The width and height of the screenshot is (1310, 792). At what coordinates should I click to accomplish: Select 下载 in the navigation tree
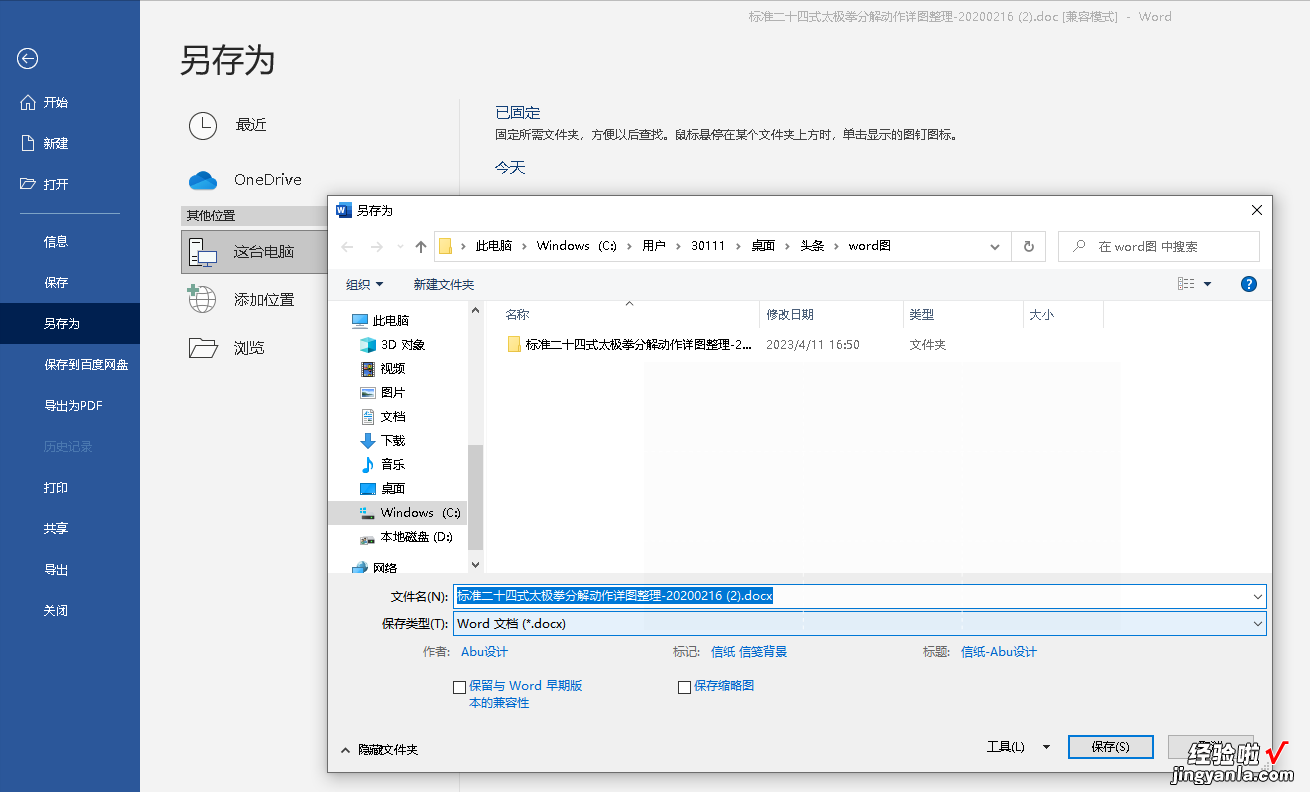[x=383, y=440]
